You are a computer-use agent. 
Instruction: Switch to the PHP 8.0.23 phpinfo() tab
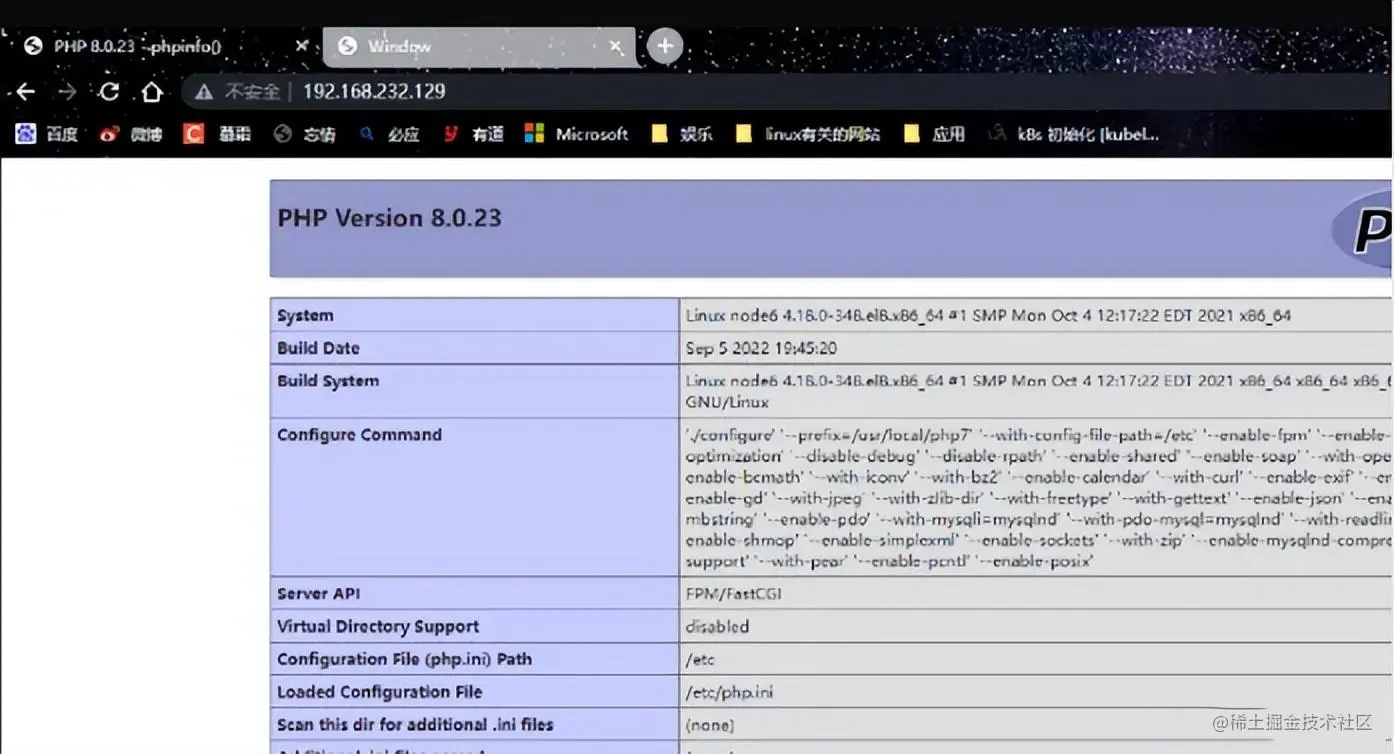[x=163, y=46]
